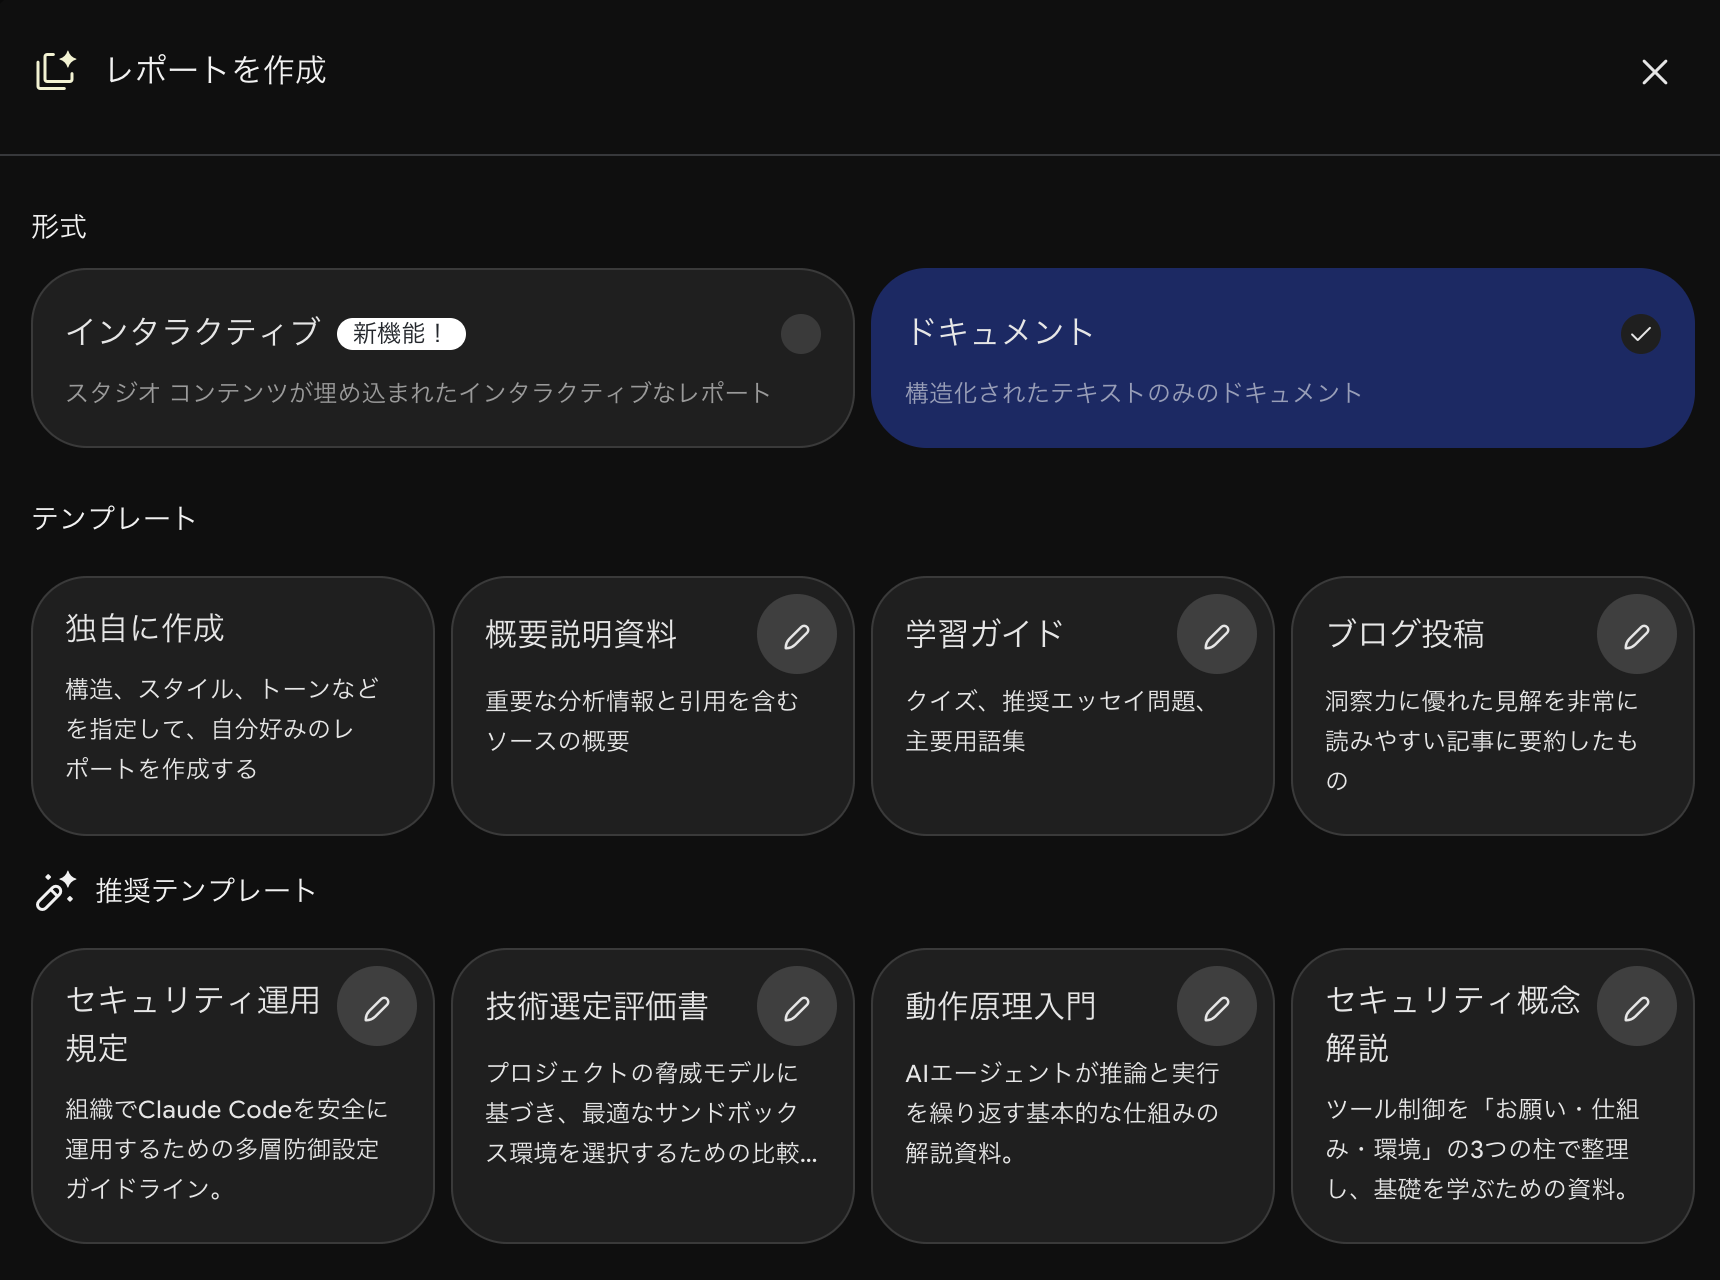Click the レポートを作成 dialog title
Viewport: 1720px width, 1280px height.
click(216, 70)
